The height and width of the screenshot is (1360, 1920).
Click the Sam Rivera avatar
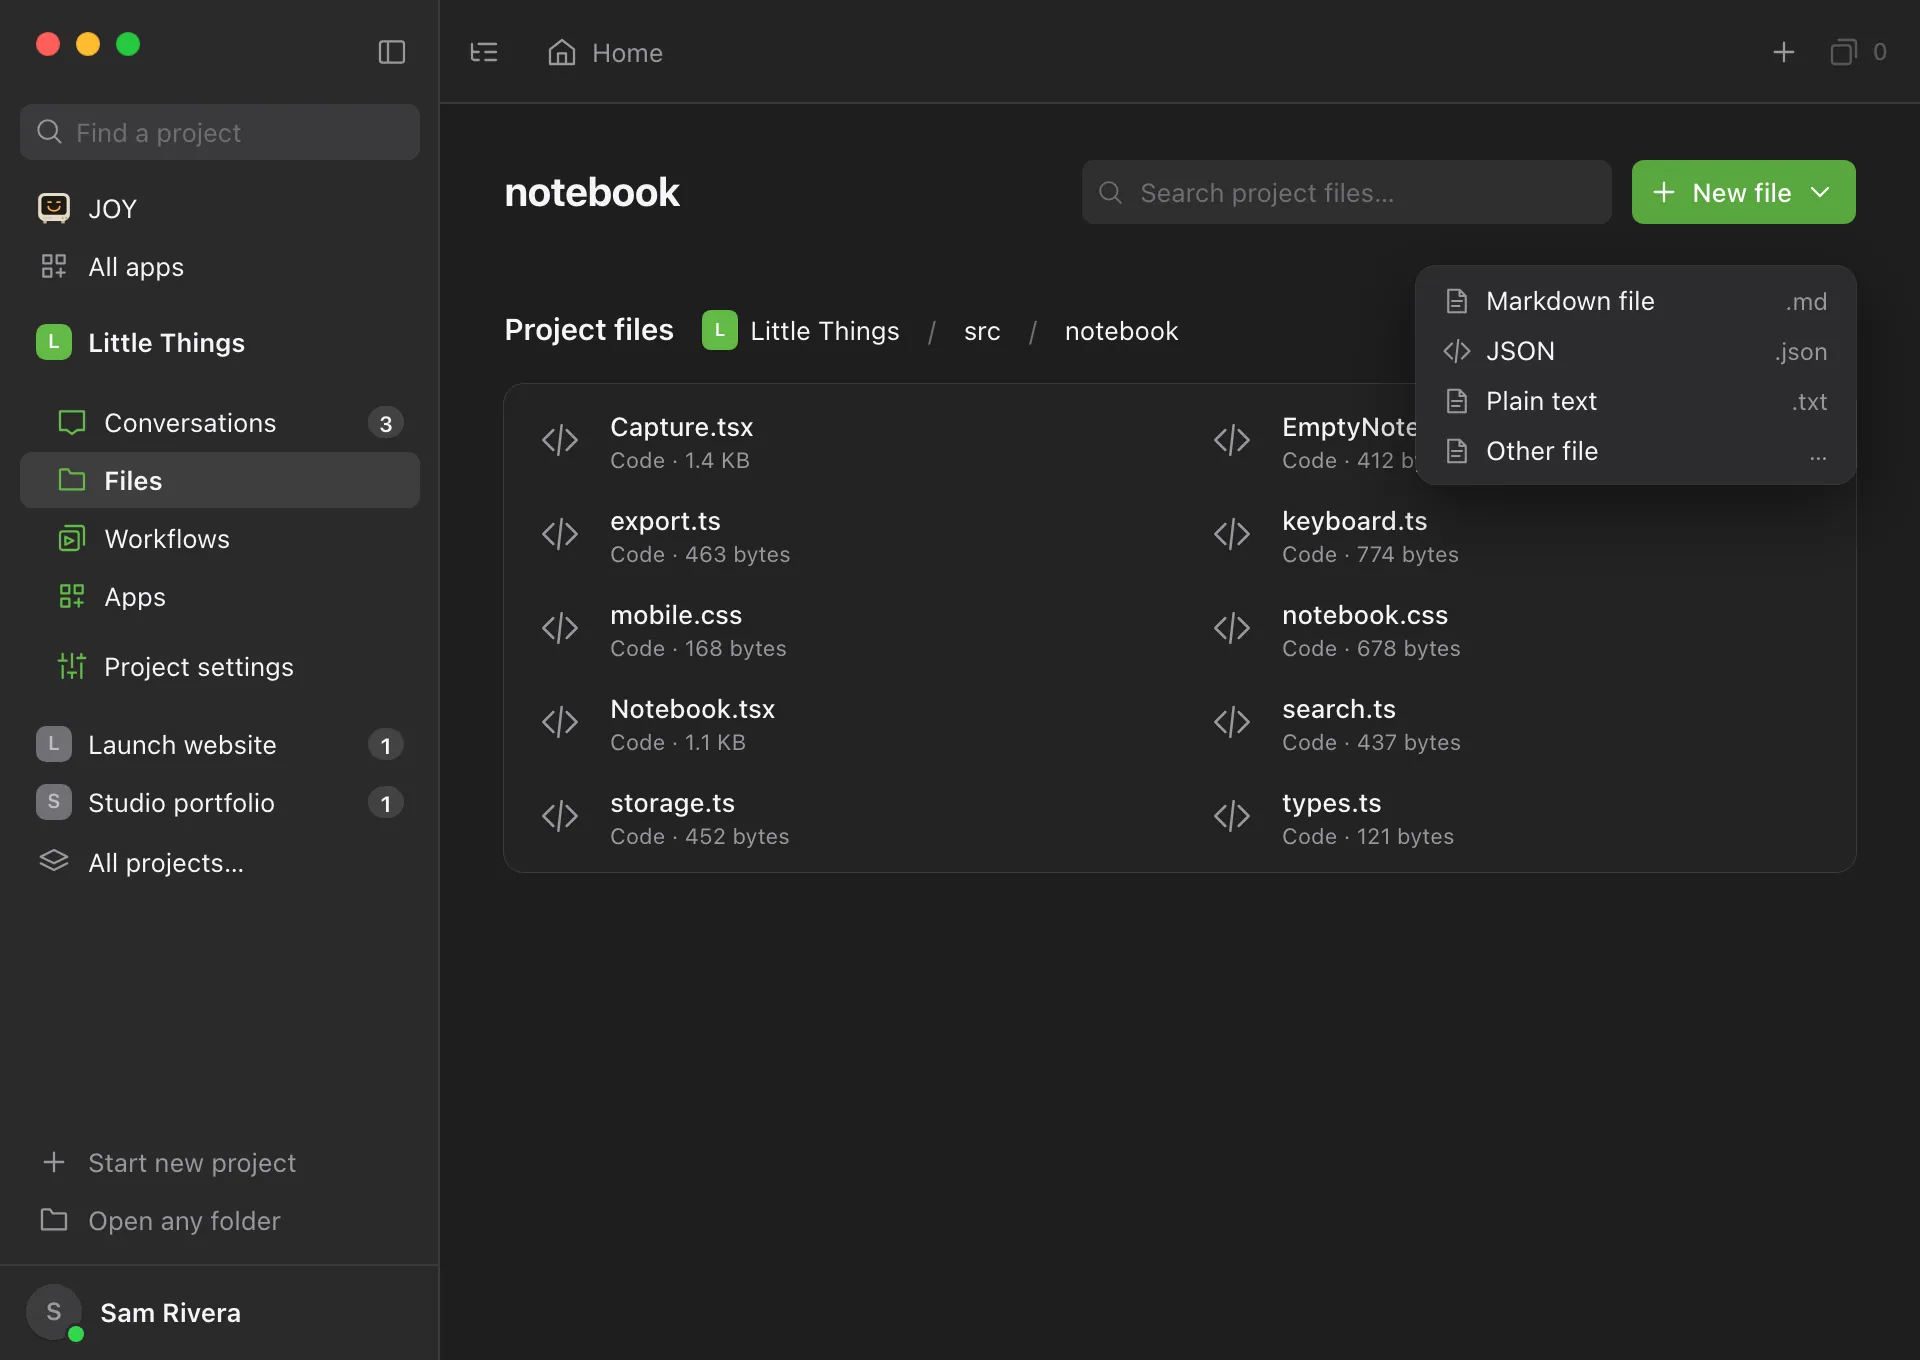click(54, 1312)
